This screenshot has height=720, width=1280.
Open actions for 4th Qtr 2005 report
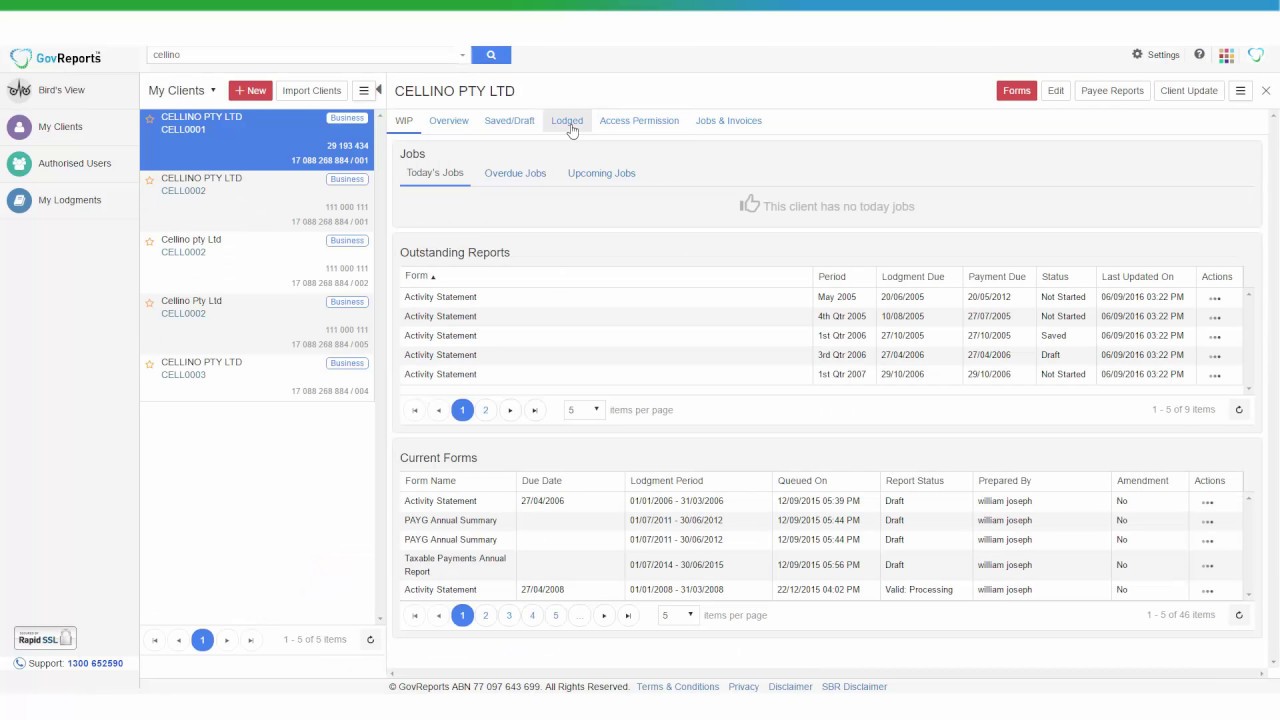point(1215,317)
